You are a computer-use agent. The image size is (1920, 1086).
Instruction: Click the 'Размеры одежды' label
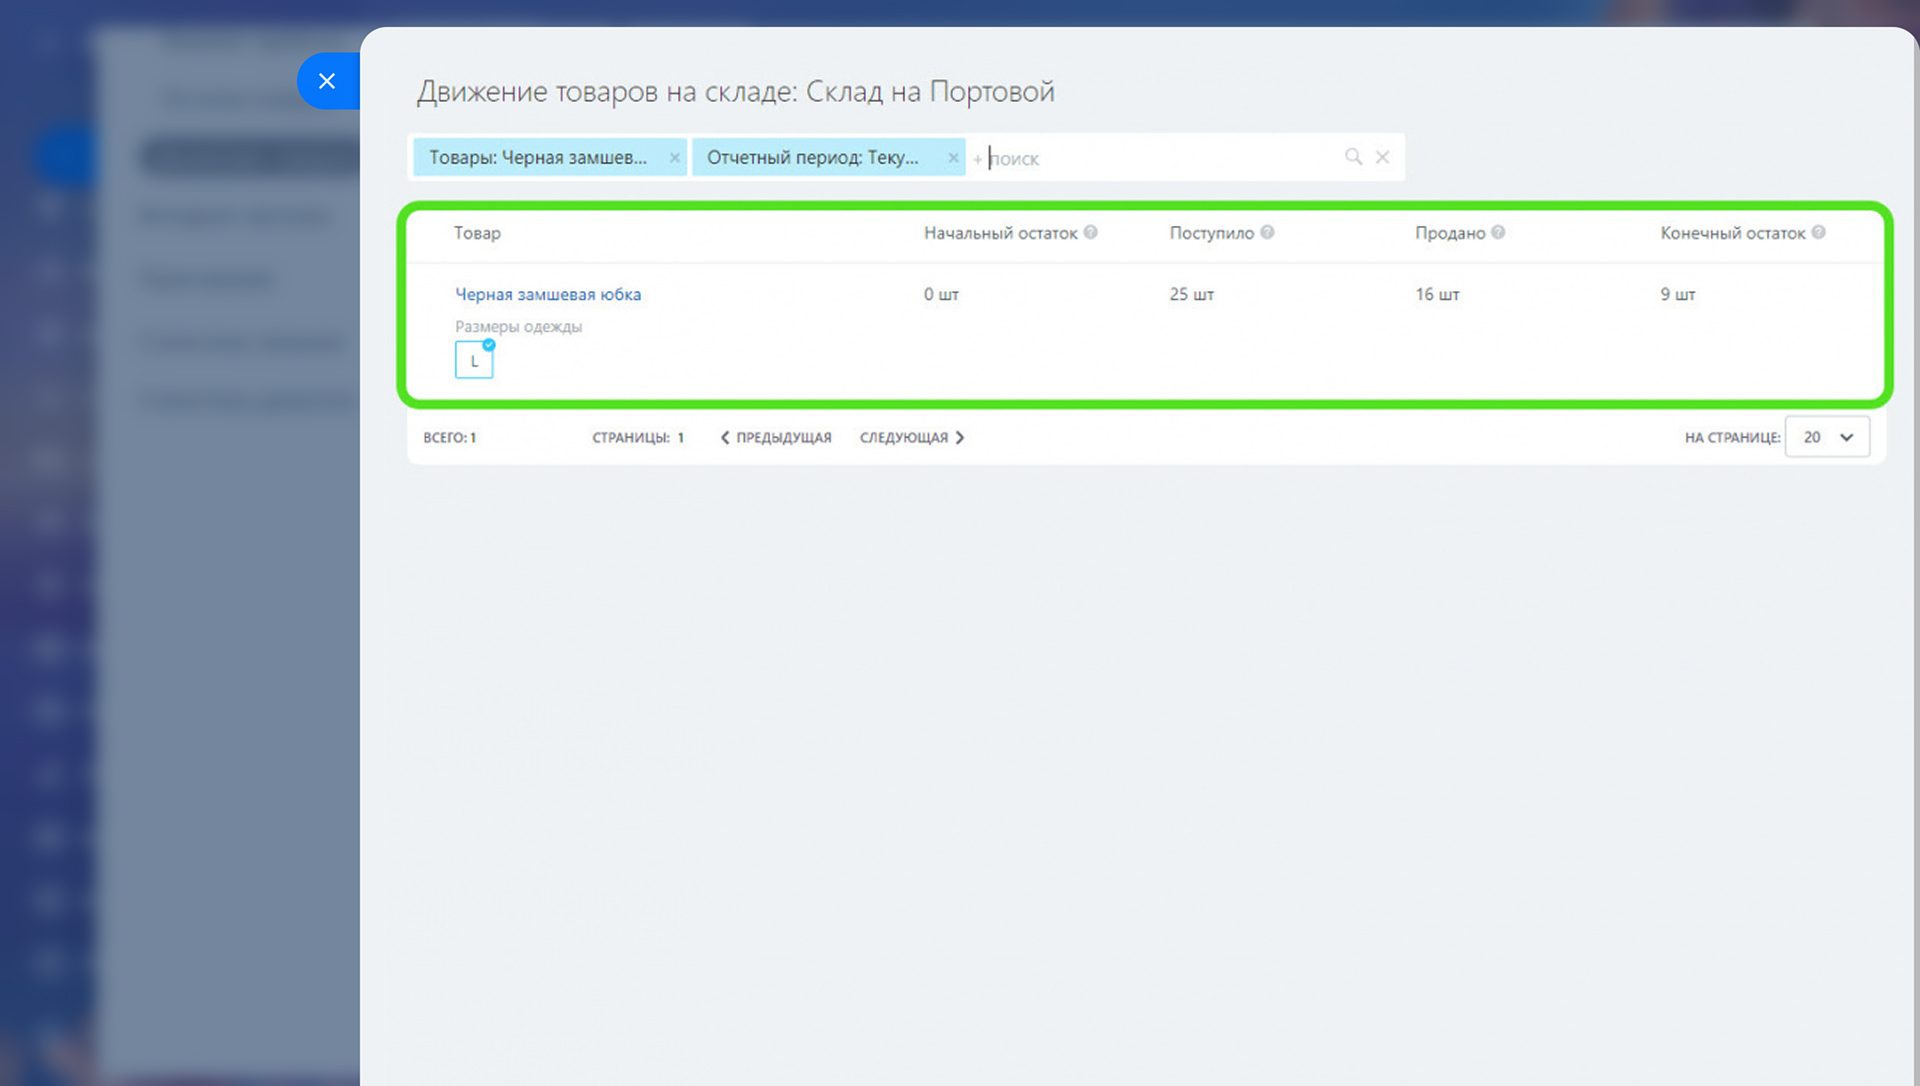pos(518,326)
